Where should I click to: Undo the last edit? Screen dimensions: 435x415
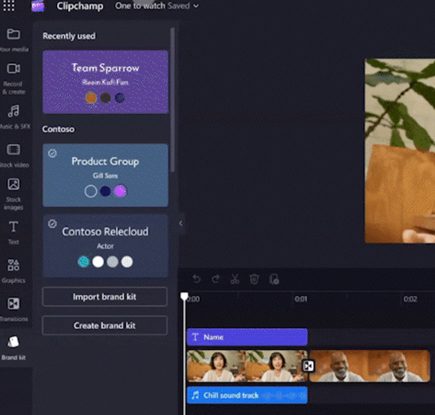(196, 279)
